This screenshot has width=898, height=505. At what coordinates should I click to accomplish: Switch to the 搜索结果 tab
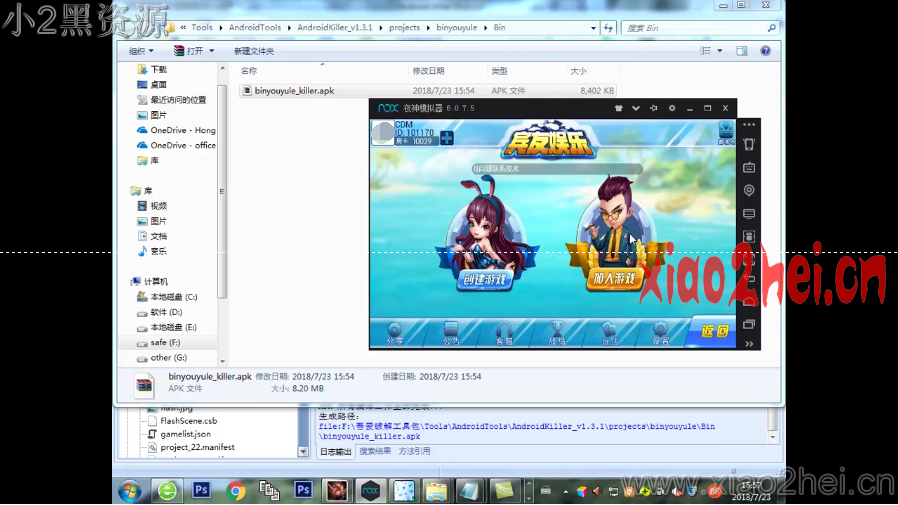point(375,451)
